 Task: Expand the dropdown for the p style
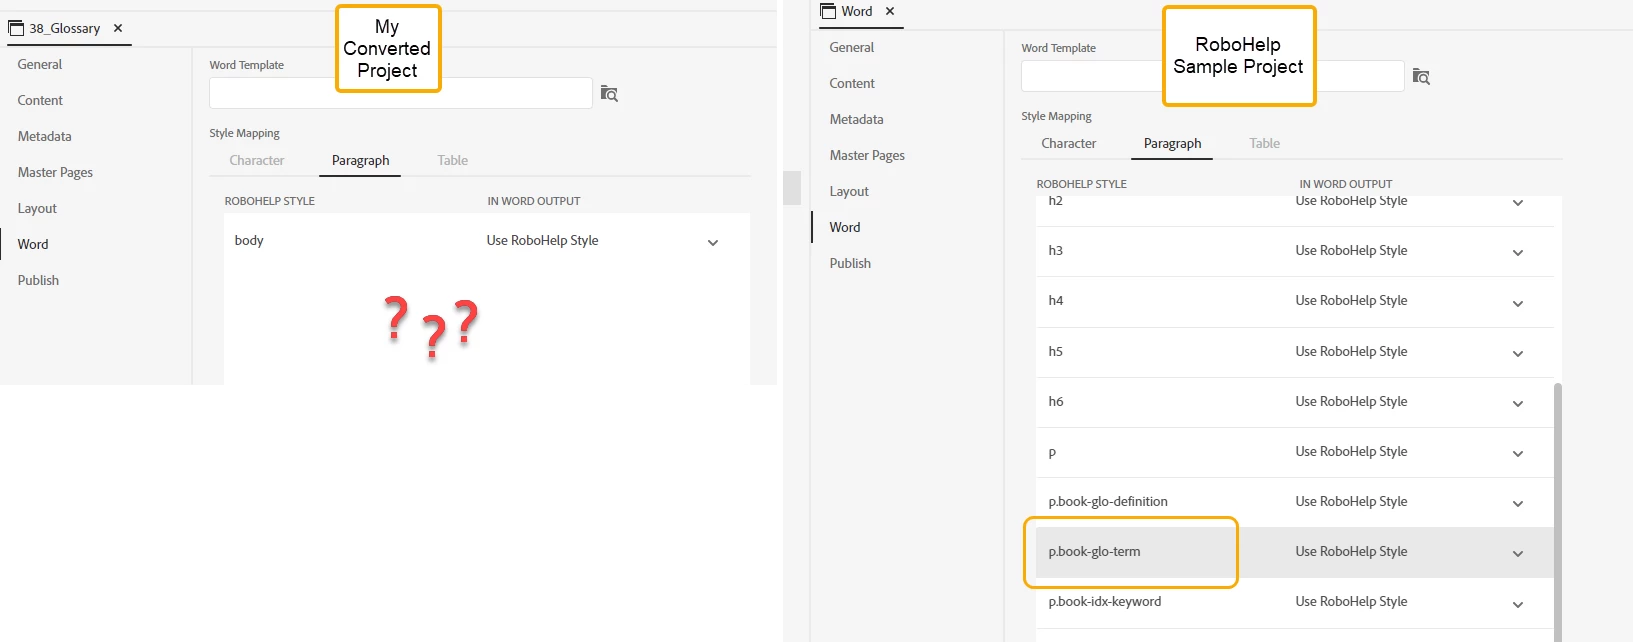(x=1518, y=453)
